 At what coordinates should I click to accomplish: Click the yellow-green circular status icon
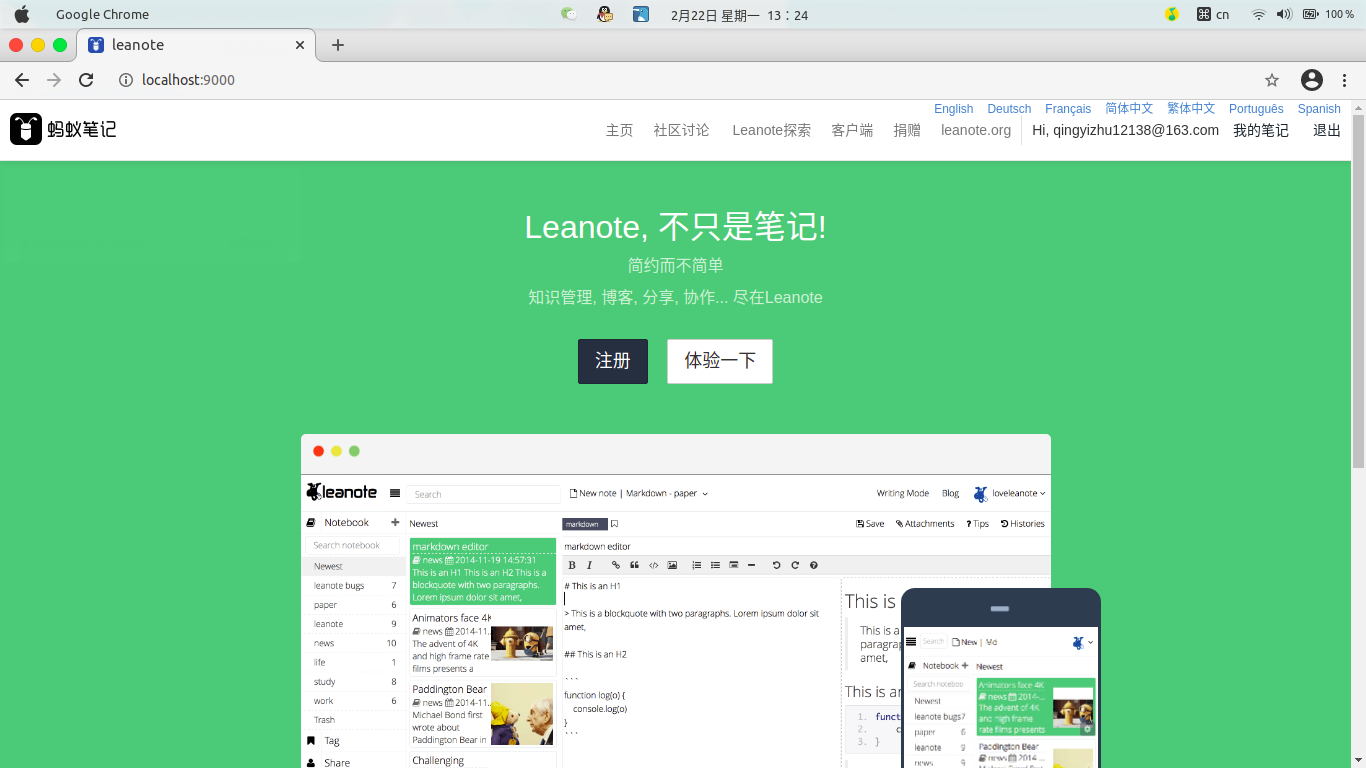(1172, 14)
